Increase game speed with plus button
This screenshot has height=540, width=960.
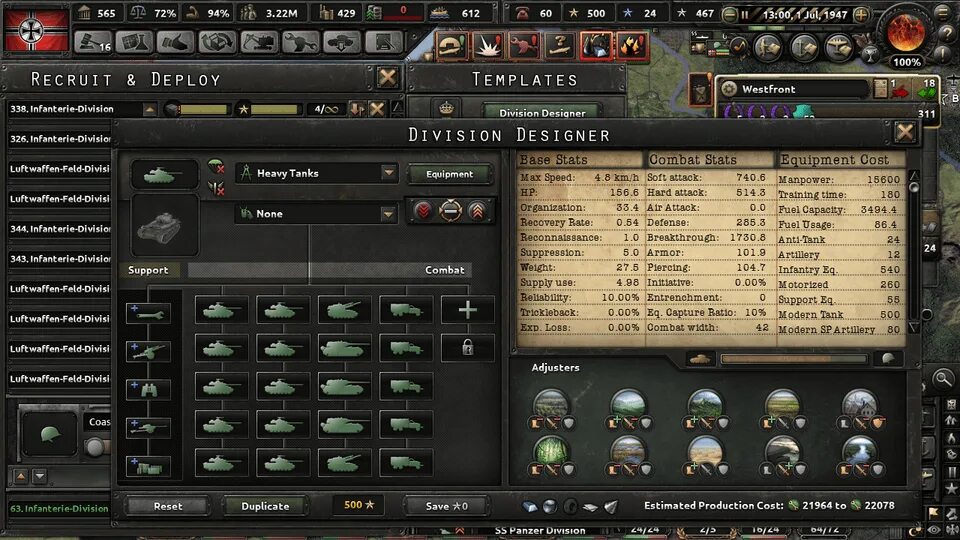(861, 14)
